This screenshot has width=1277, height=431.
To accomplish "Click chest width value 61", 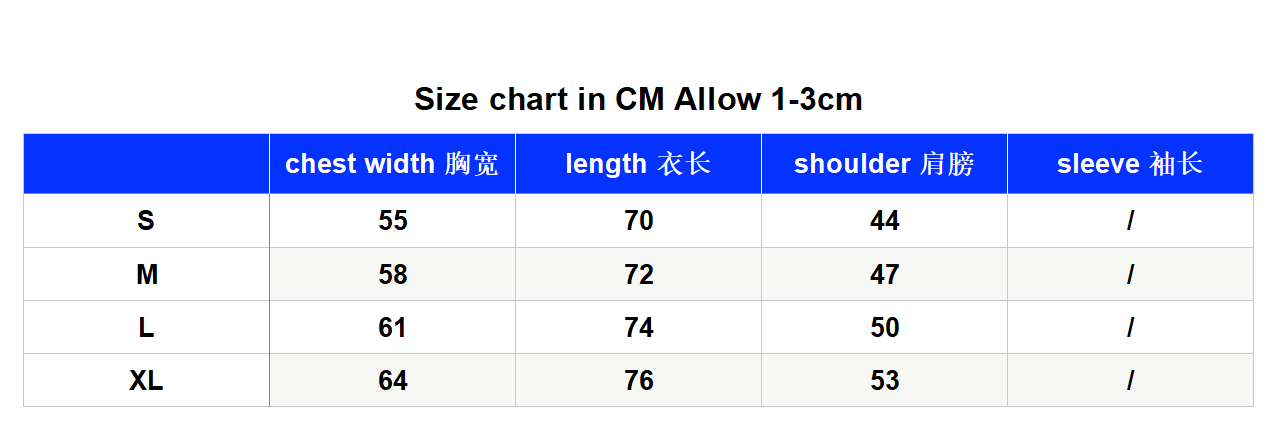I will (393, 327).
